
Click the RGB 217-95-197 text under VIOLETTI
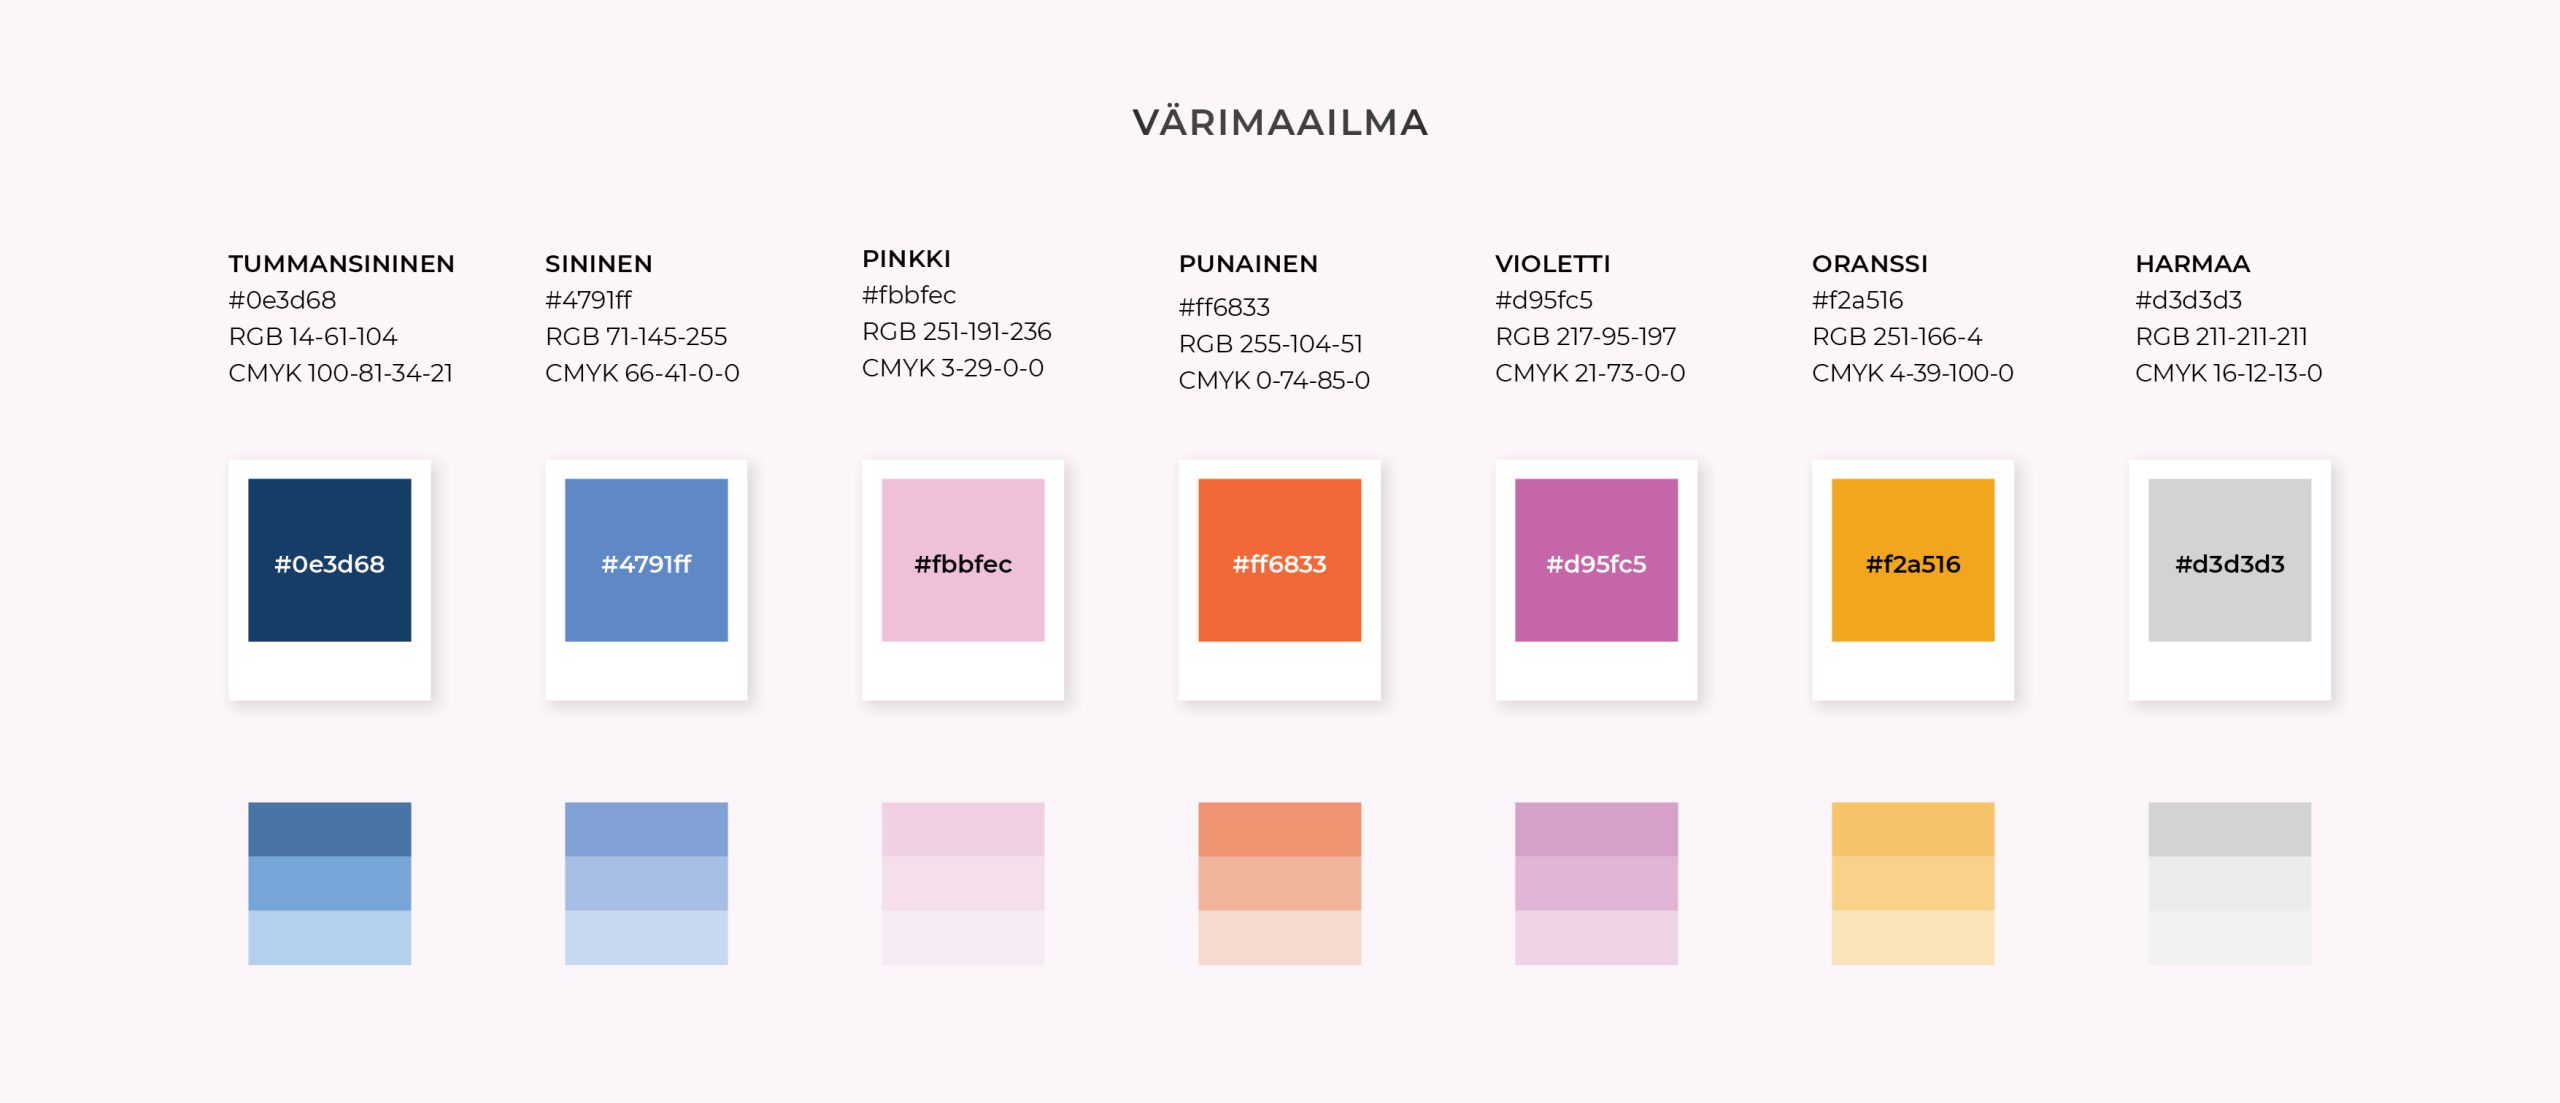(1585, 337)
